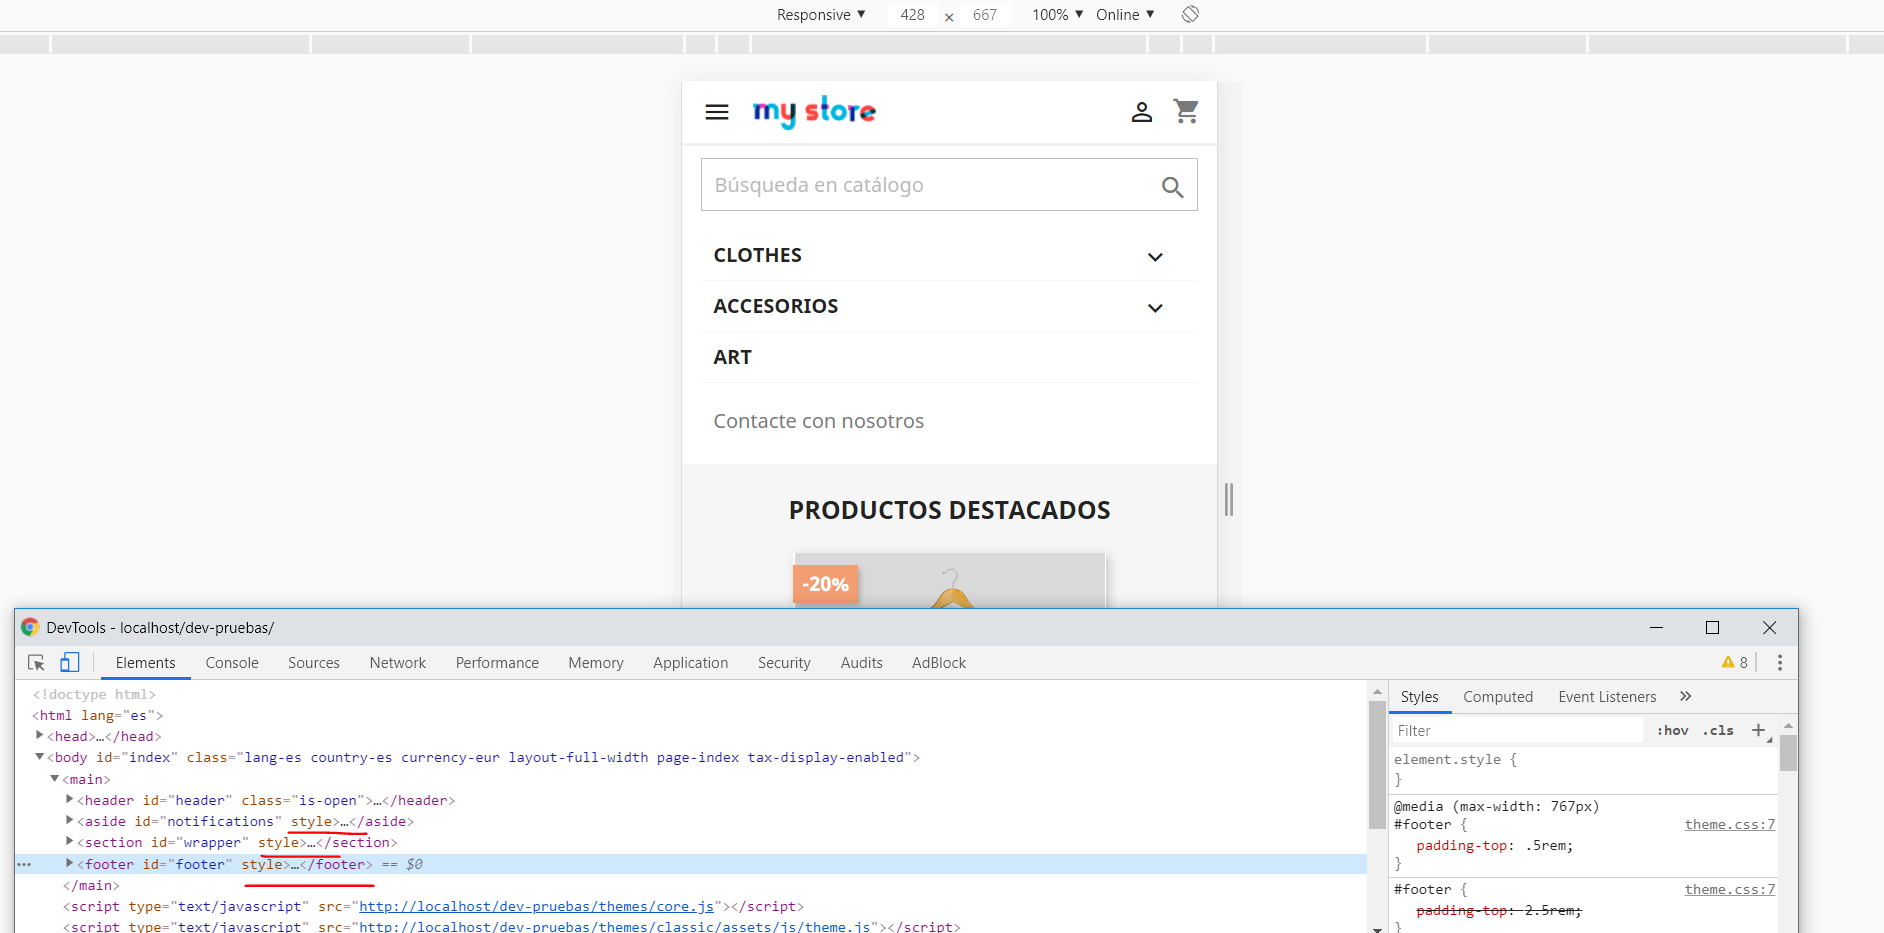Expand the aside notifications node
Viewport: 1884px width, 933px height.
pos(69,820)
